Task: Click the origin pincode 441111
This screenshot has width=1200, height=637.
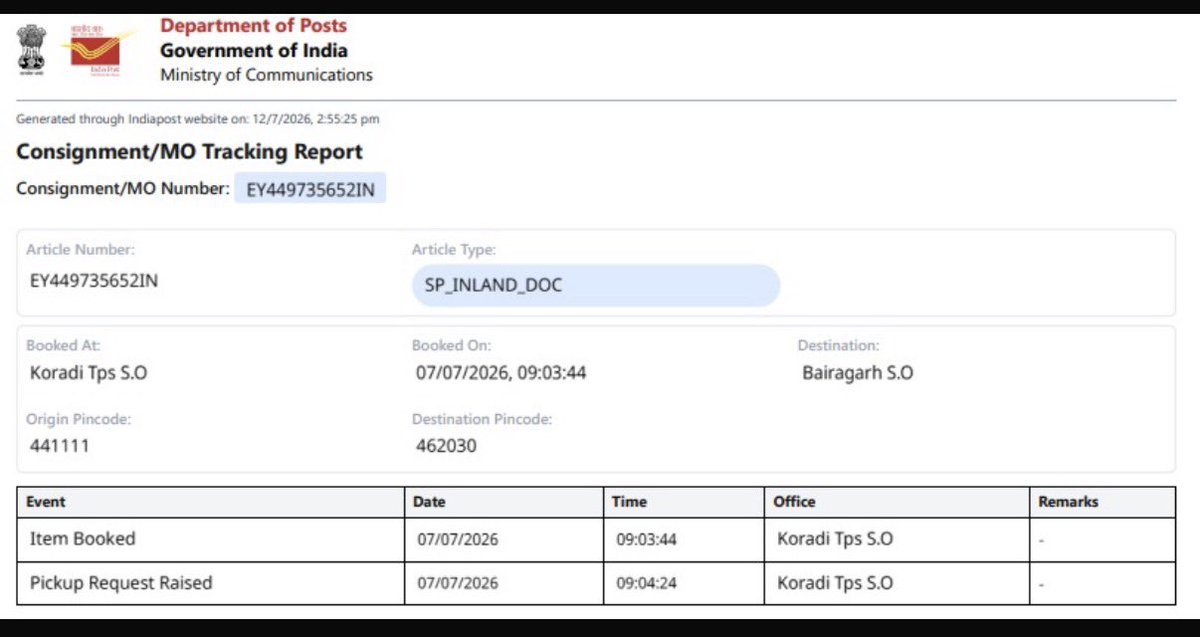Action: pyautogui.click(x=59, y=446)
